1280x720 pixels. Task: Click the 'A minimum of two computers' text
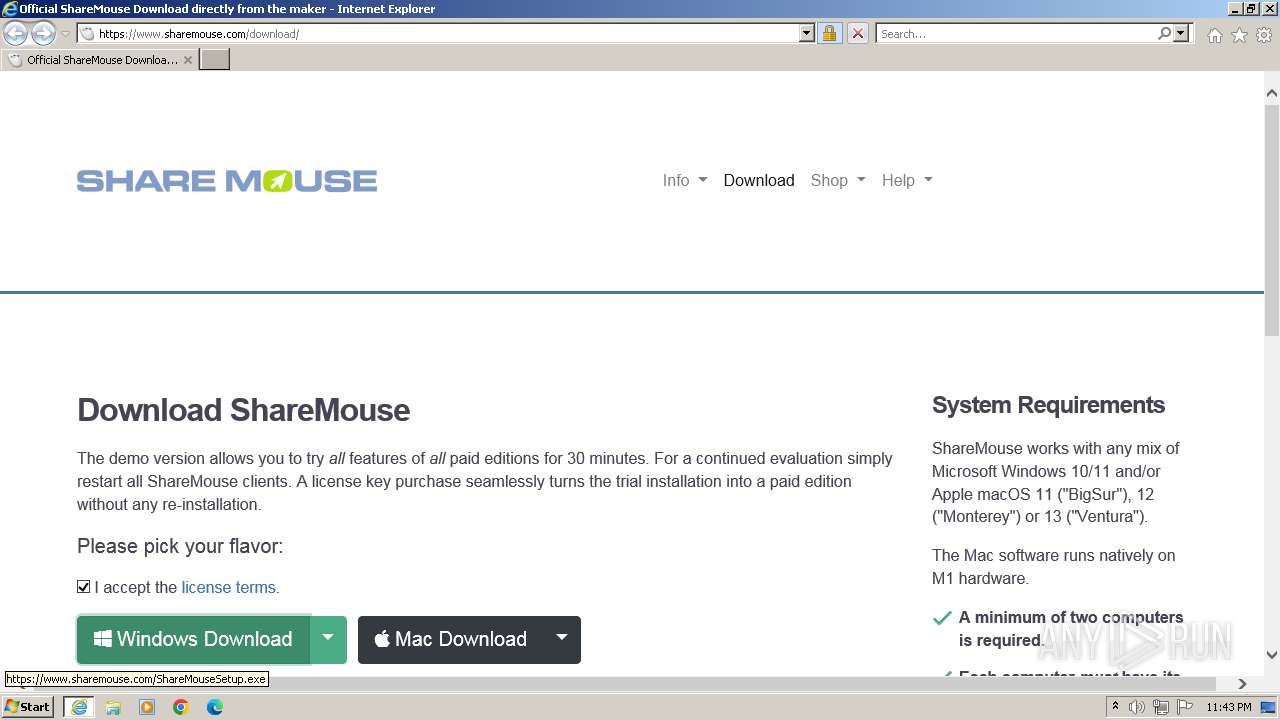1071,617
